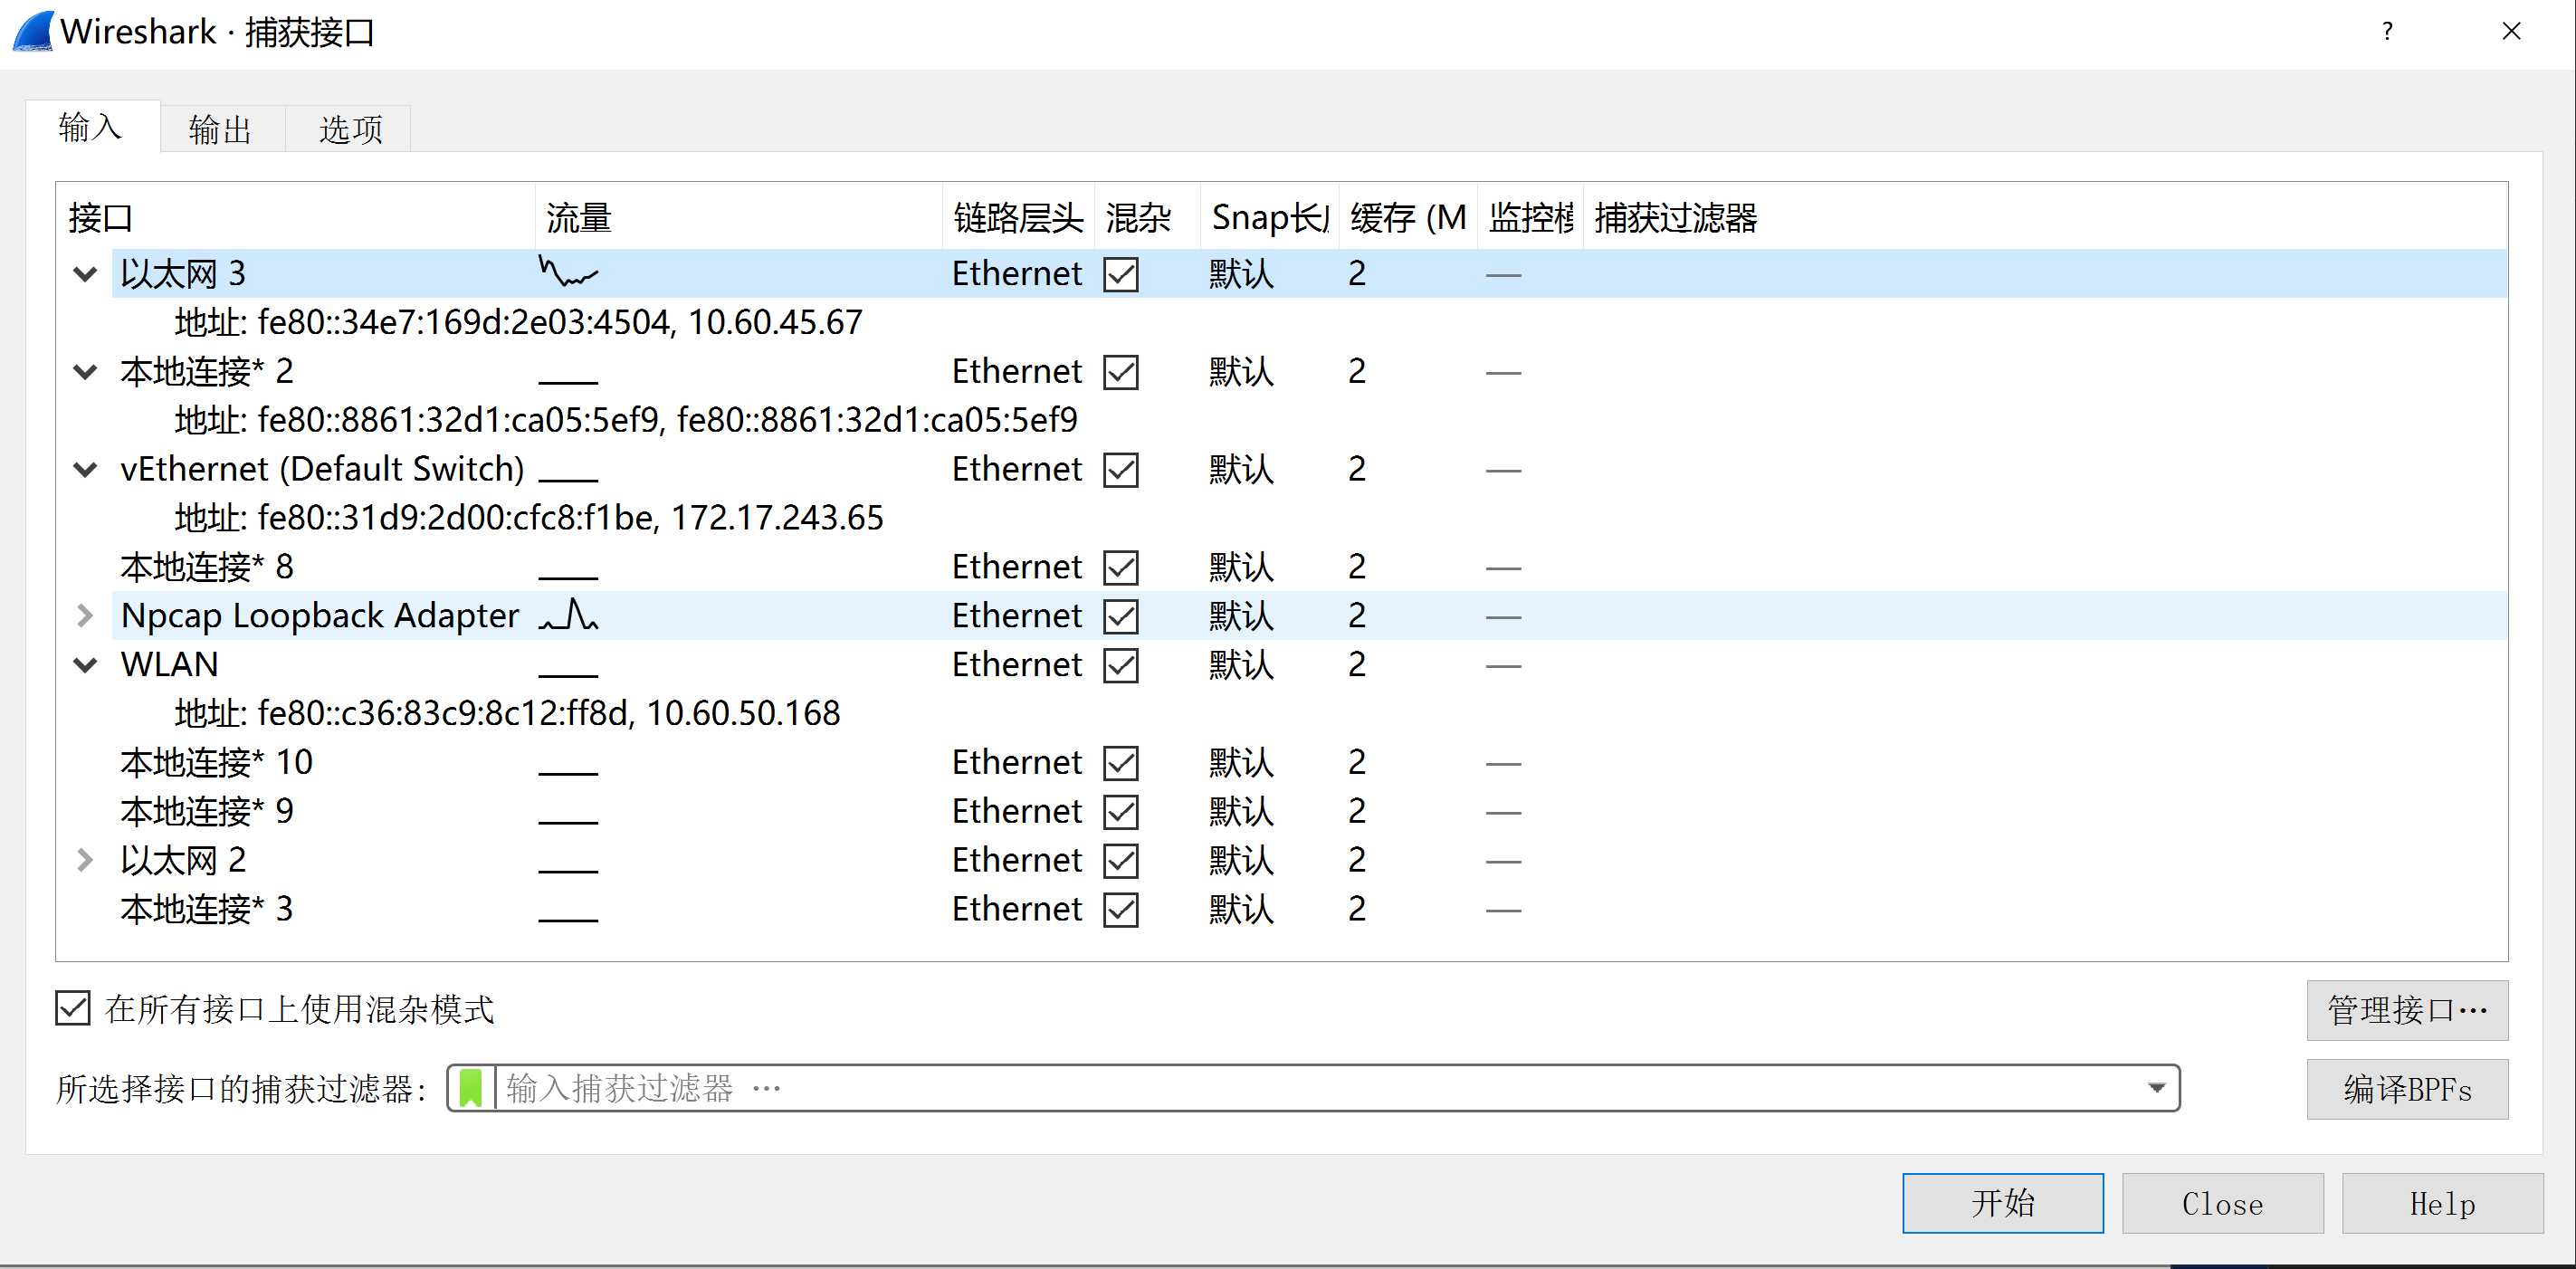Click Ethernet link-layer cell for 以太网 3

[x=1017, y=274]
